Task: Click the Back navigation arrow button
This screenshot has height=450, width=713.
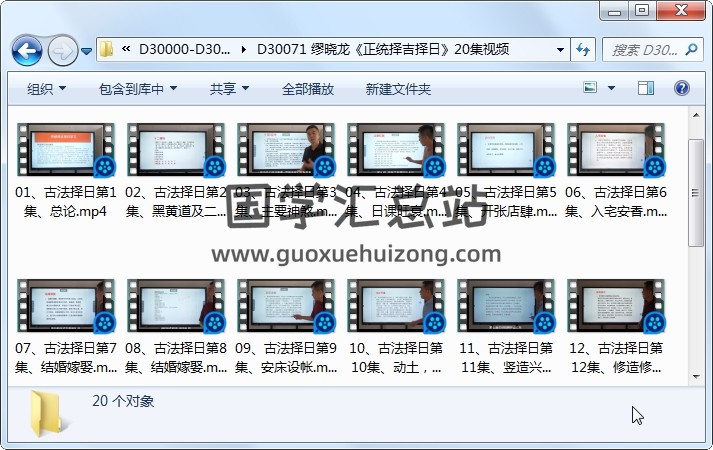Action: click(x=26, y=49)
